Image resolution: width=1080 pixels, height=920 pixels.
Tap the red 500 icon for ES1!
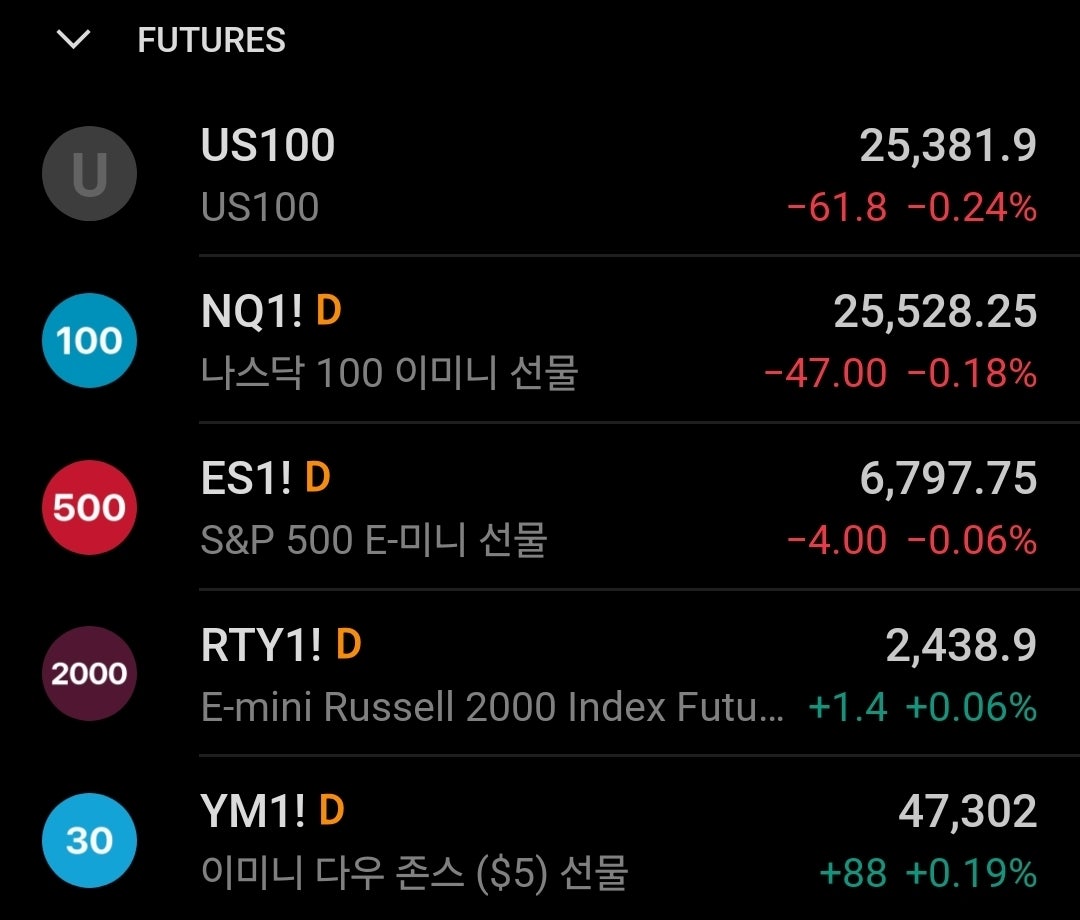pyautogui.click(x=89, y=507)
